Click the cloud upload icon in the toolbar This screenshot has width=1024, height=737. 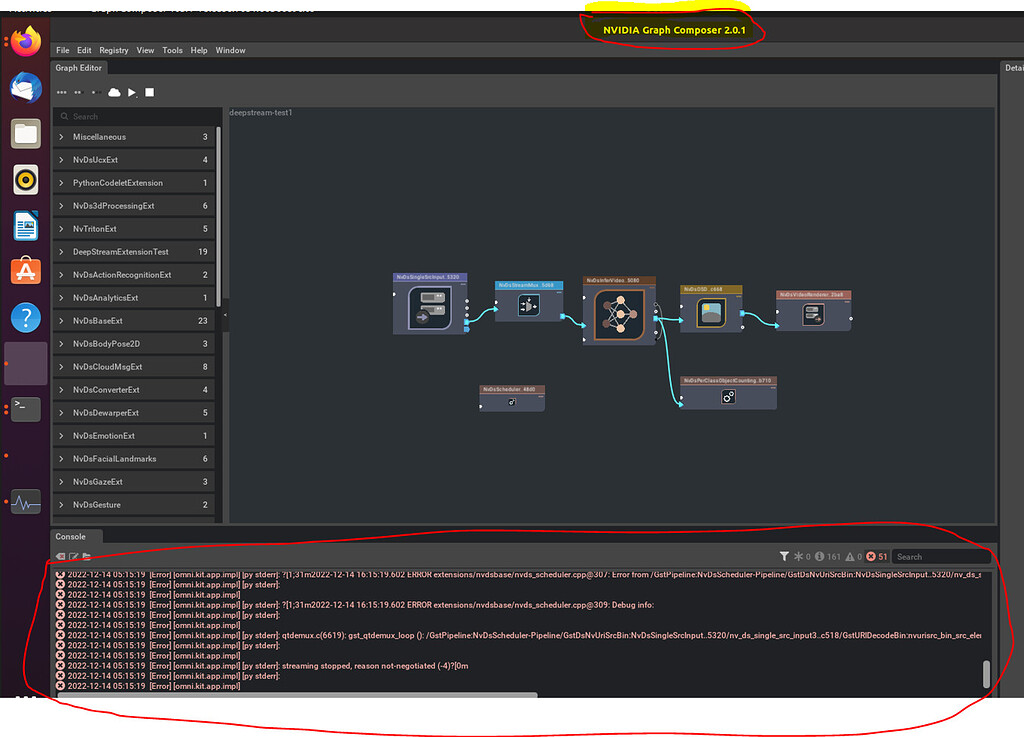click(114, 92)
